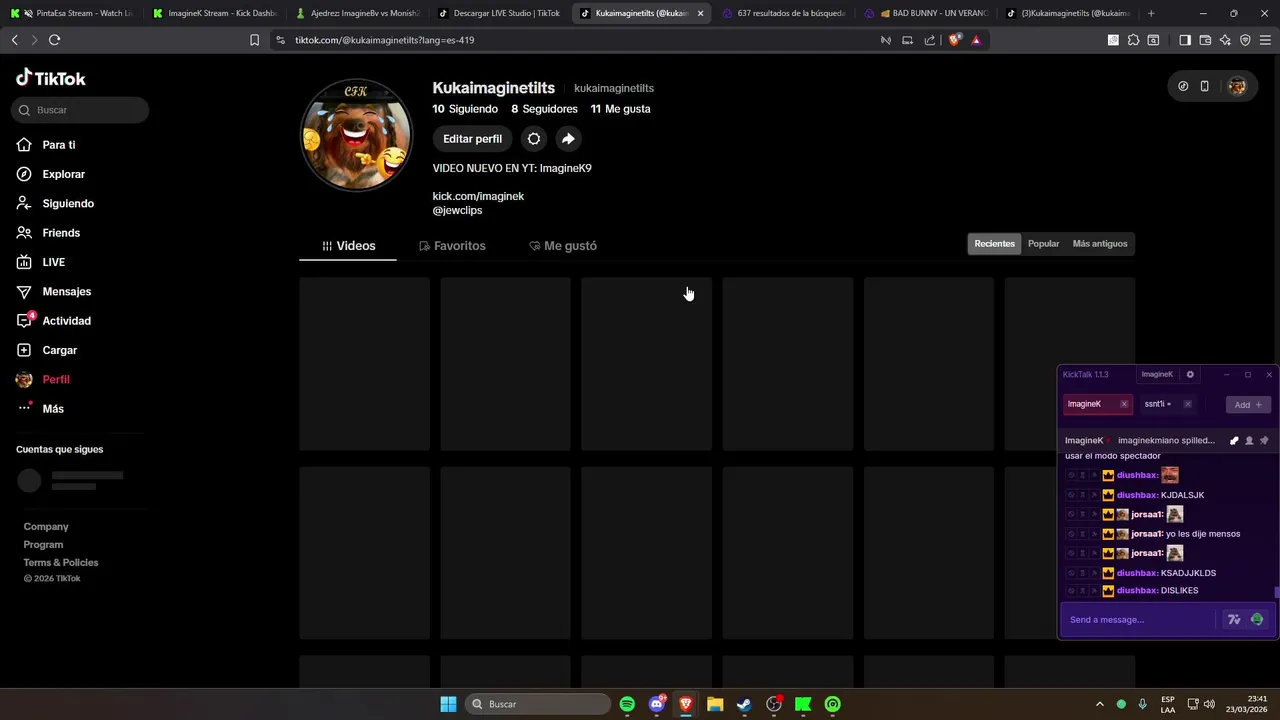Image resolution: width=1280 pixels, height=720 pixels.
Task: Open pinned messages icon in KickTalk
Action: (1264, 441)
